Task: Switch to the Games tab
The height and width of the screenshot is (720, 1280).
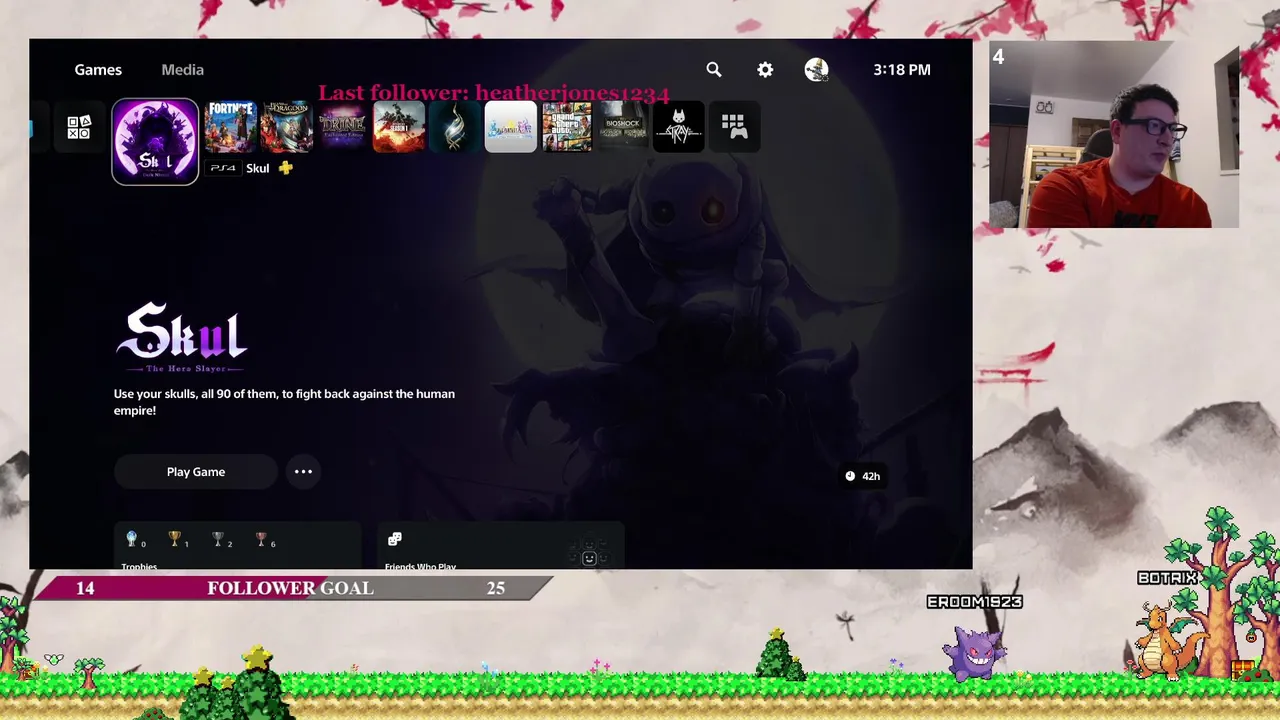Action: point(98,69)
